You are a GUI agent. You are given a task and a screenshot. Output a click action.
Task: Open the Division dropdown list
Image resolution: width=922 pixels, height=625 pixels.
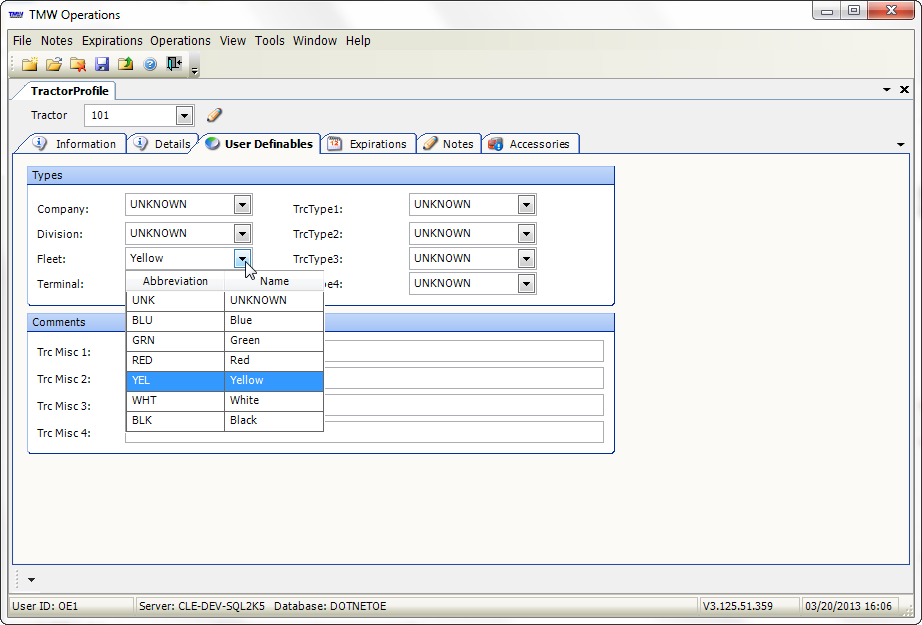pyautogui.click(x=242, y=234)
